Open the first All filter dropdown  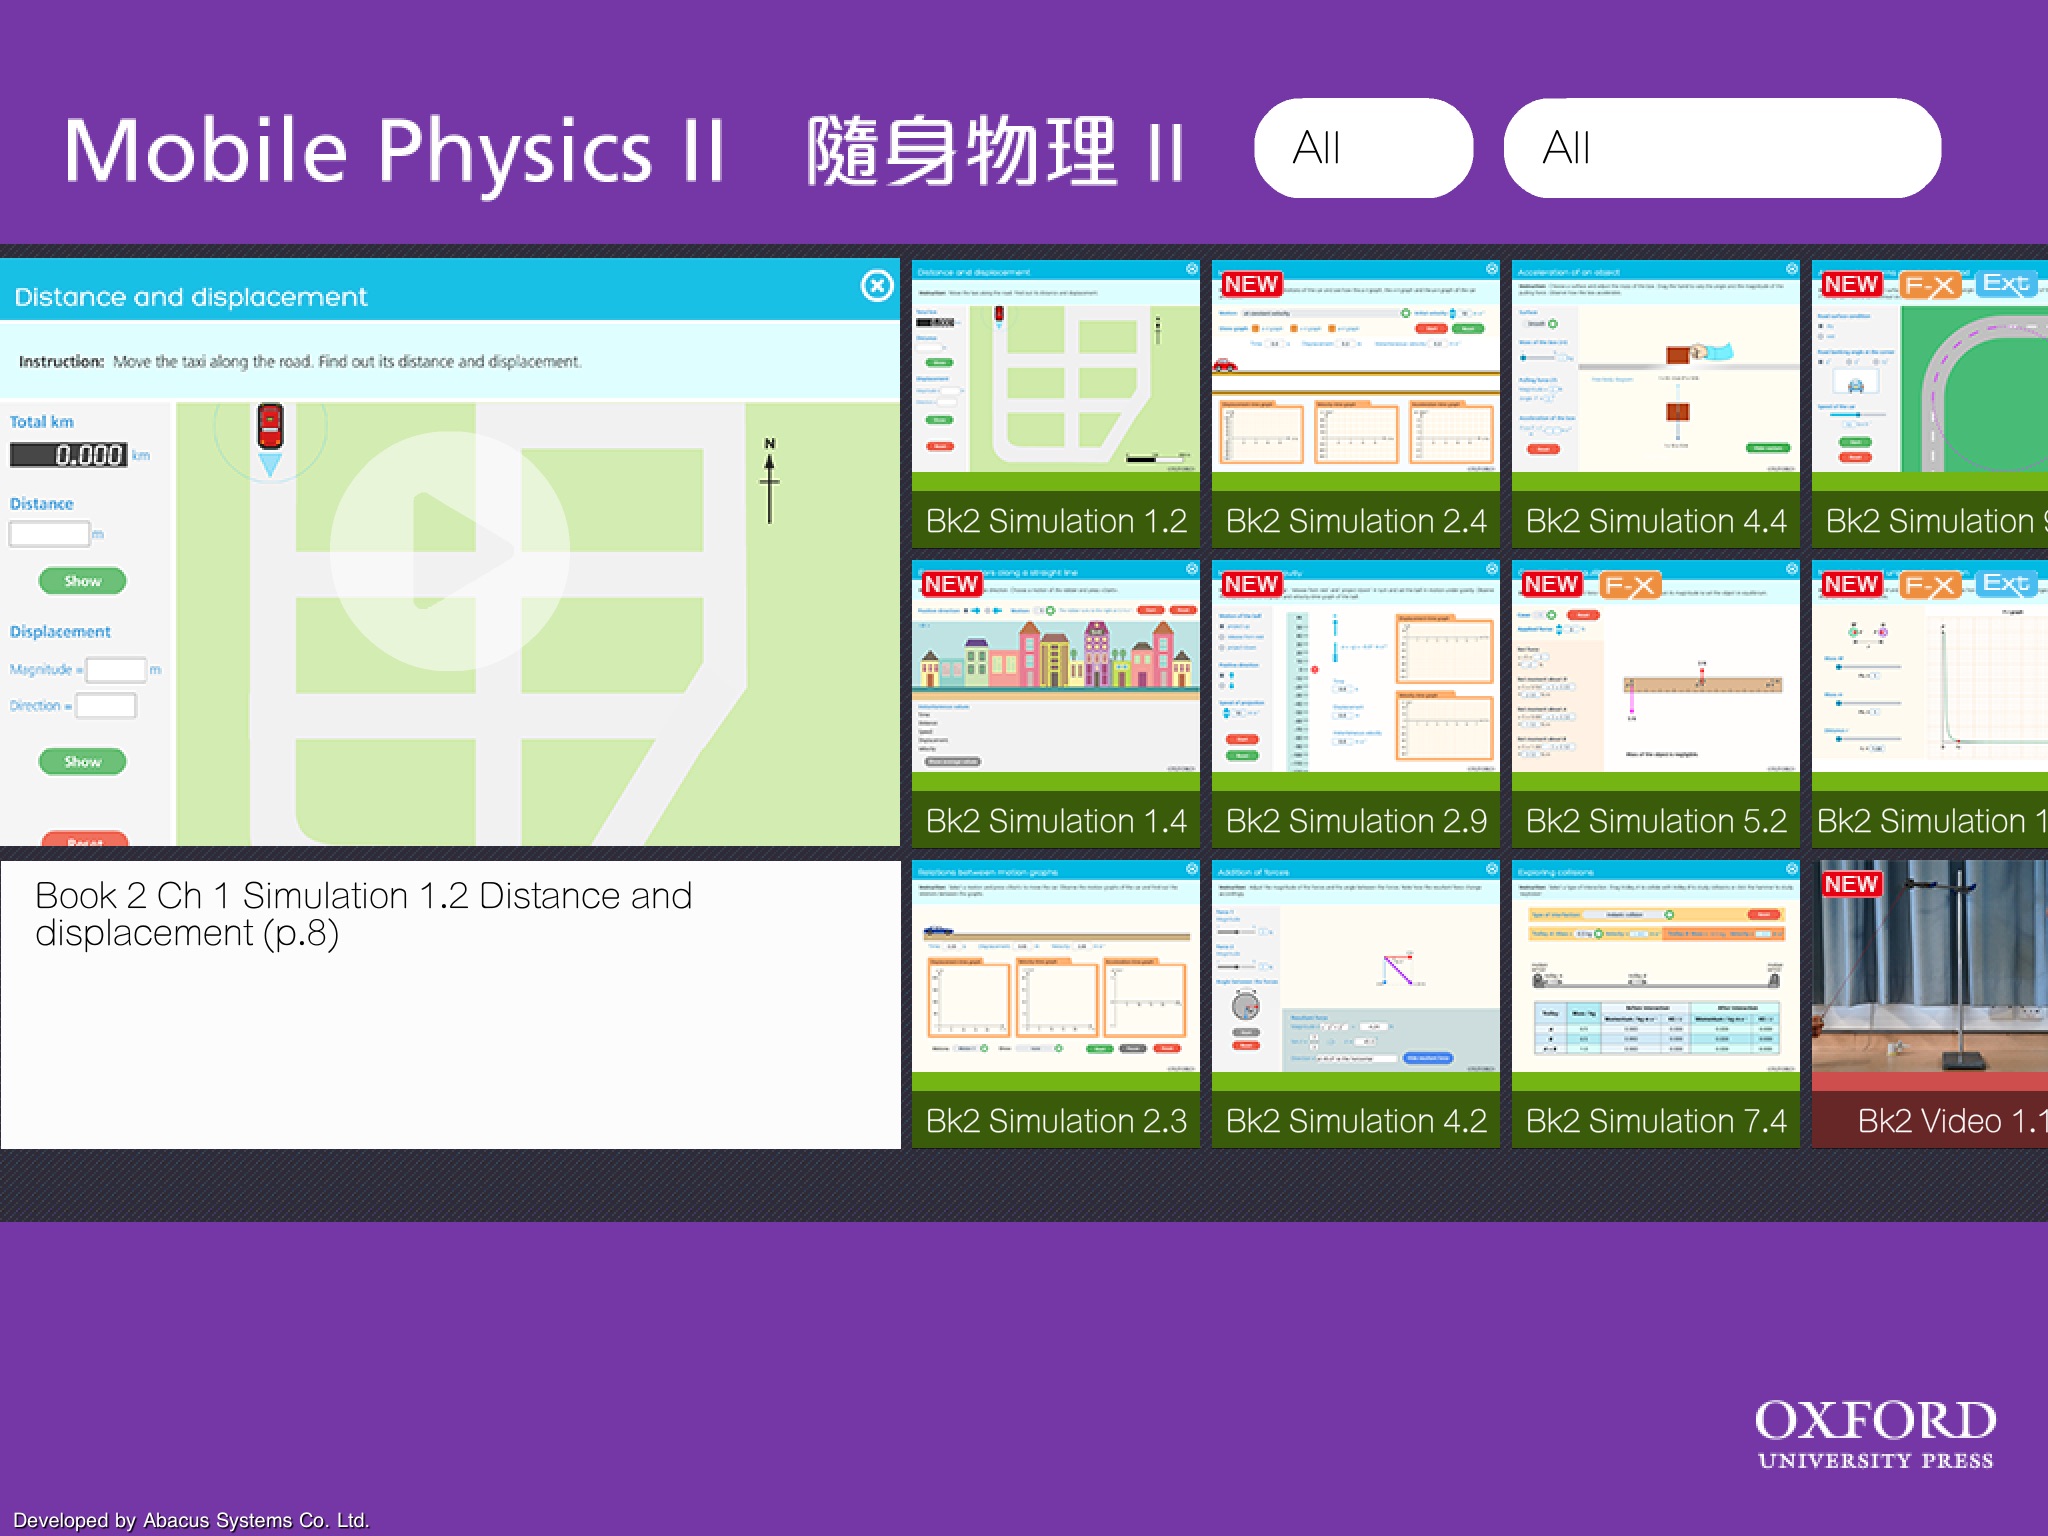point(1363,148)
